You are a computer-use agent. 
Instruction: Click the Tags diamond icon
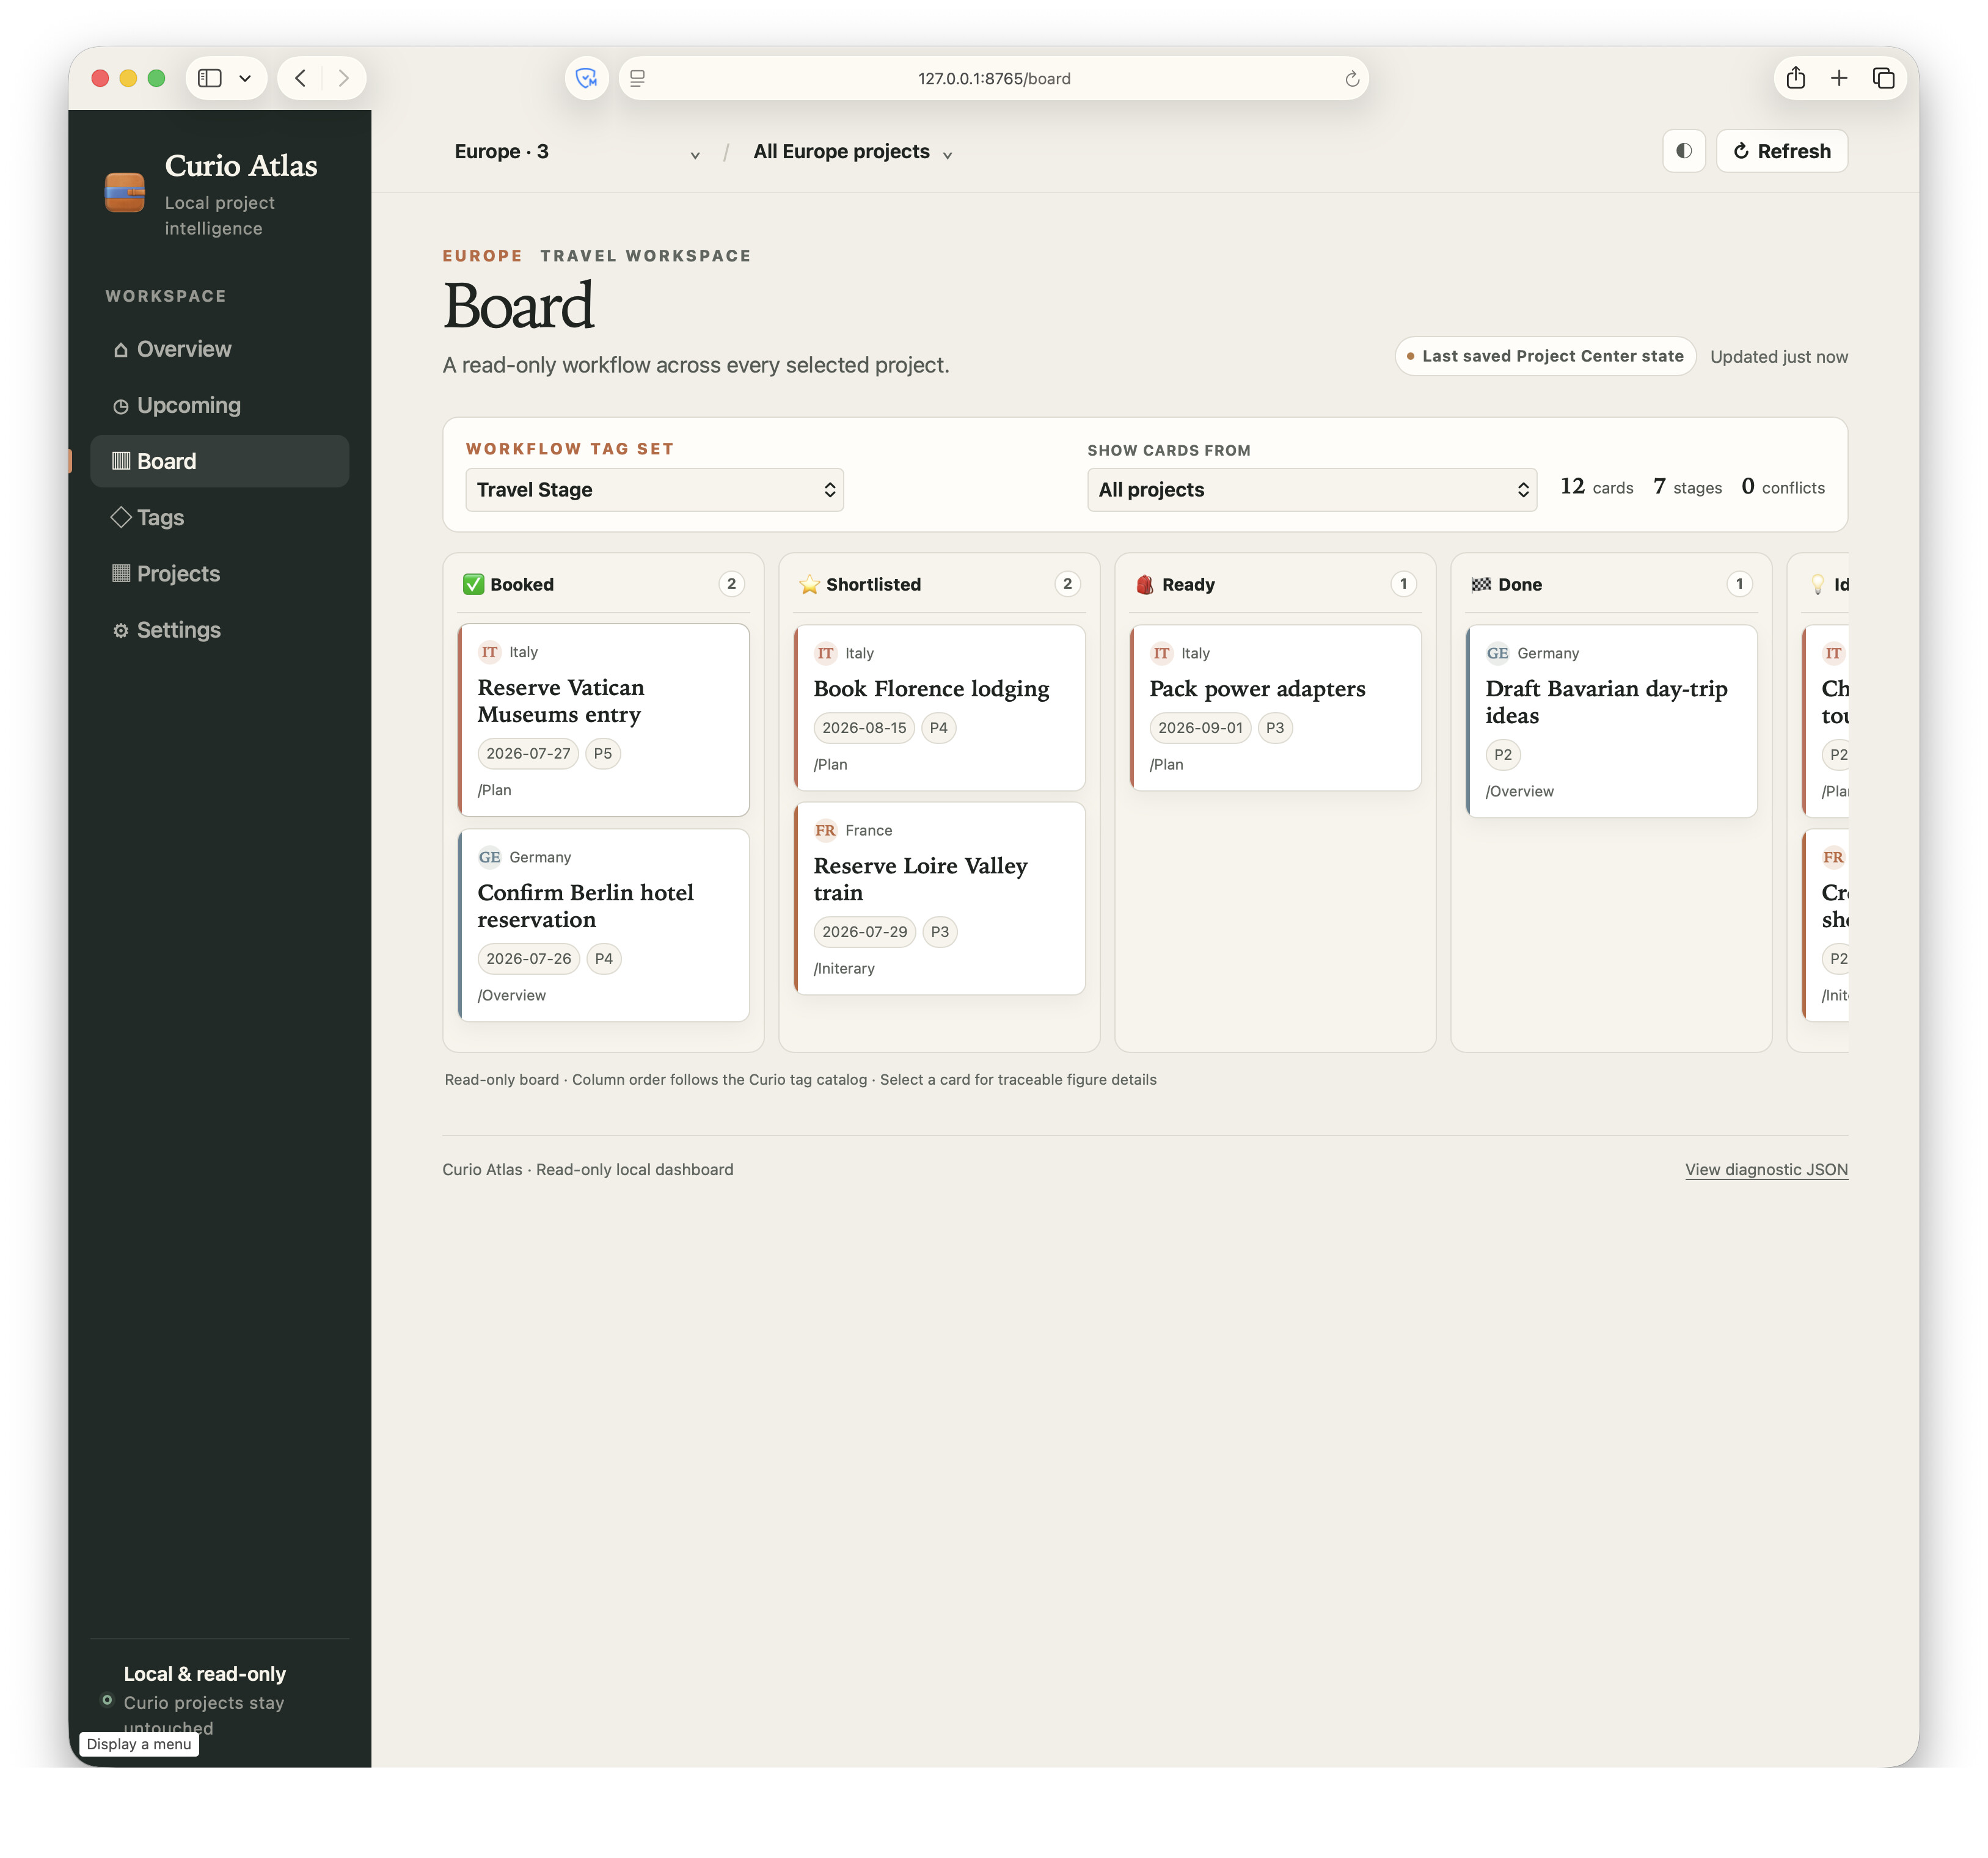point(121,517)
